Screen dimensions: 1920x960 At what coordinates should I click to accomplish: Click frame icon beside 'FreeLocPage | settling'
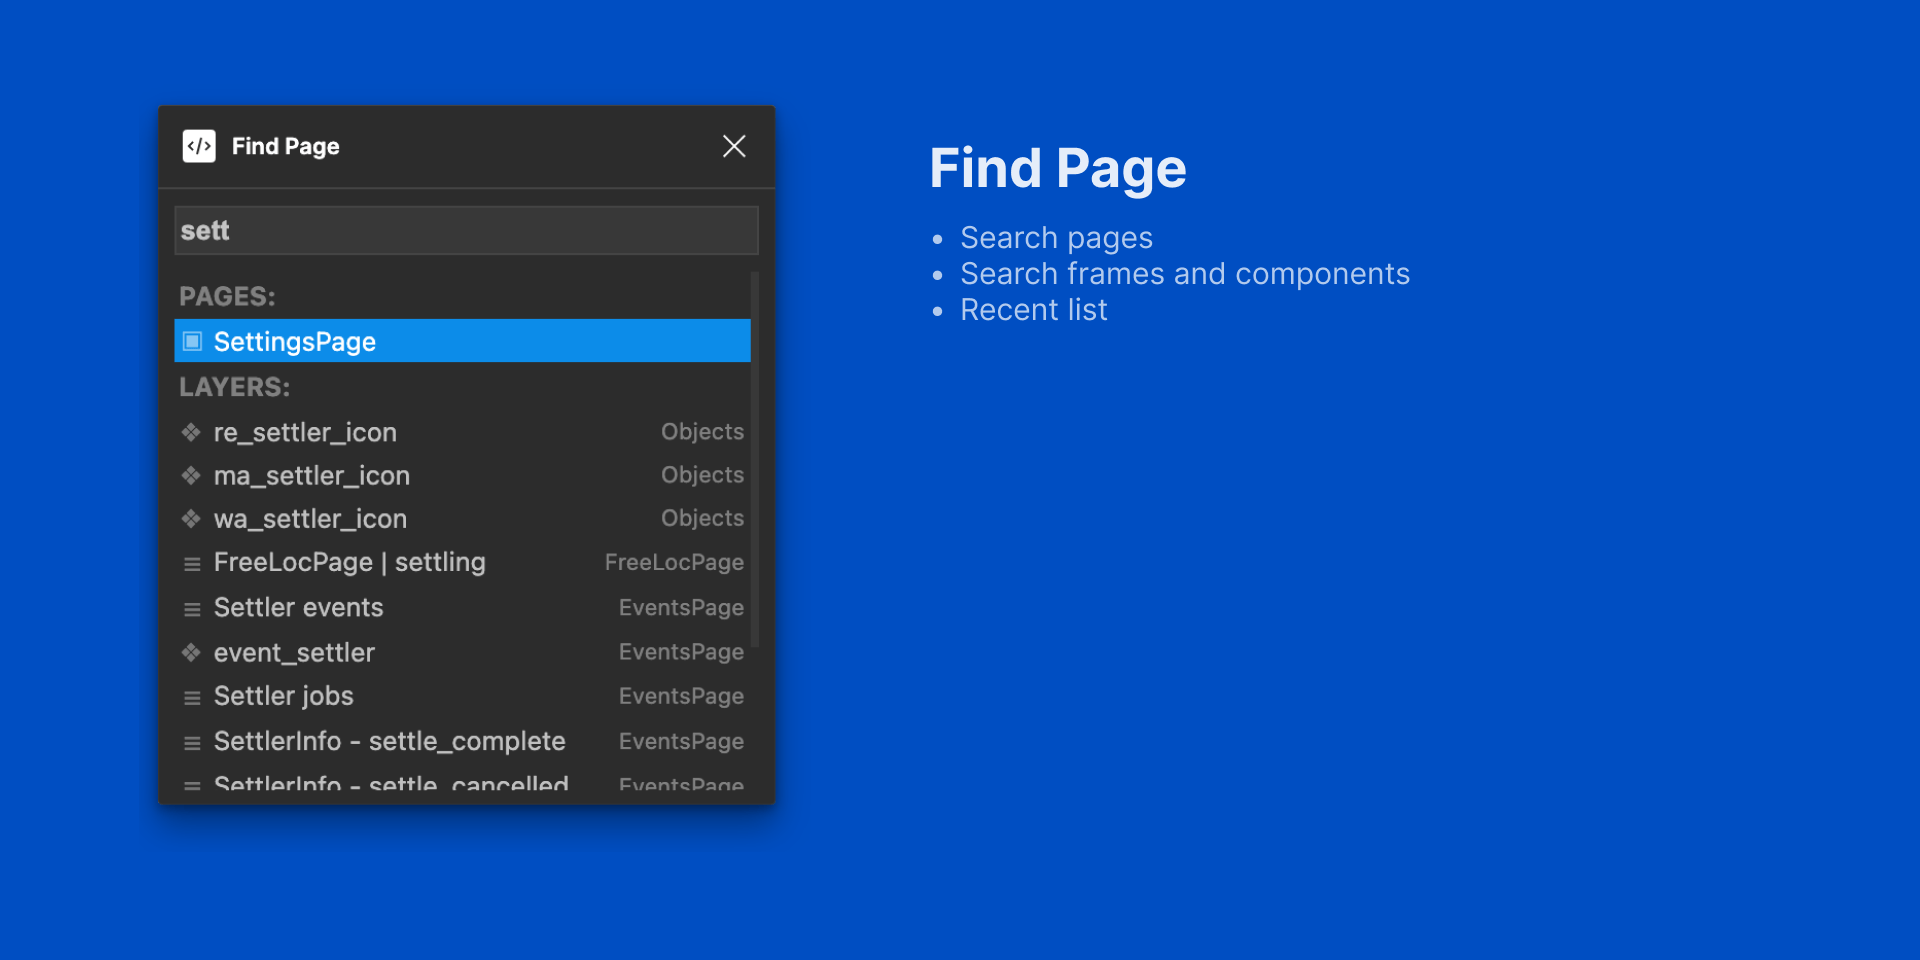pos(192,564)
